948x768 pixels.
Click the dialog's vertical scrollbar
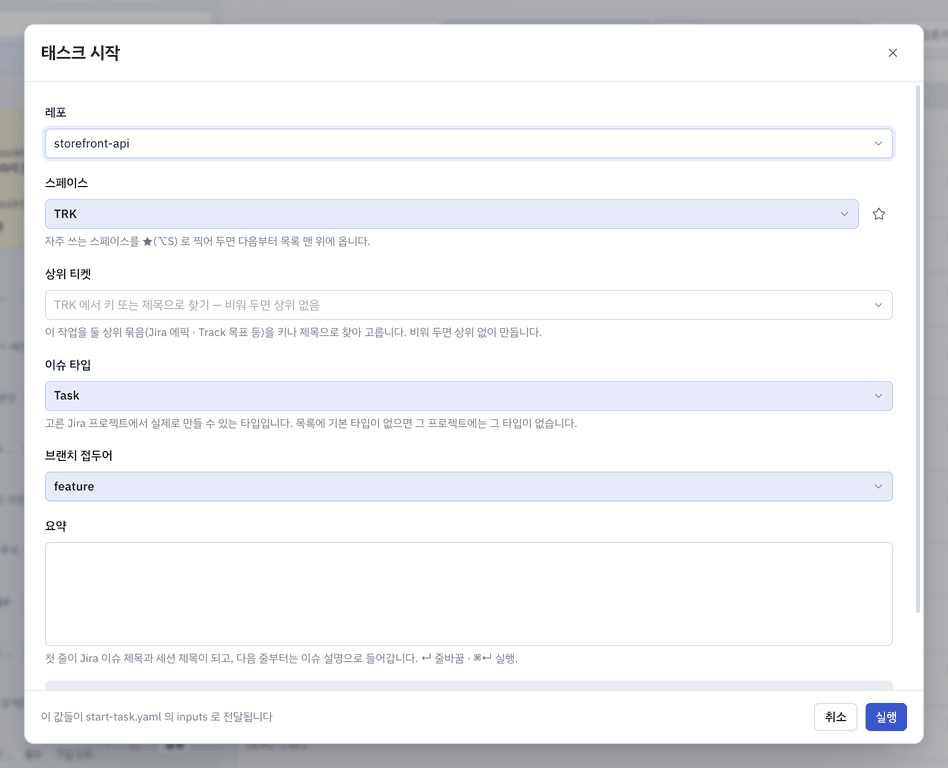[x=918, y=349]
